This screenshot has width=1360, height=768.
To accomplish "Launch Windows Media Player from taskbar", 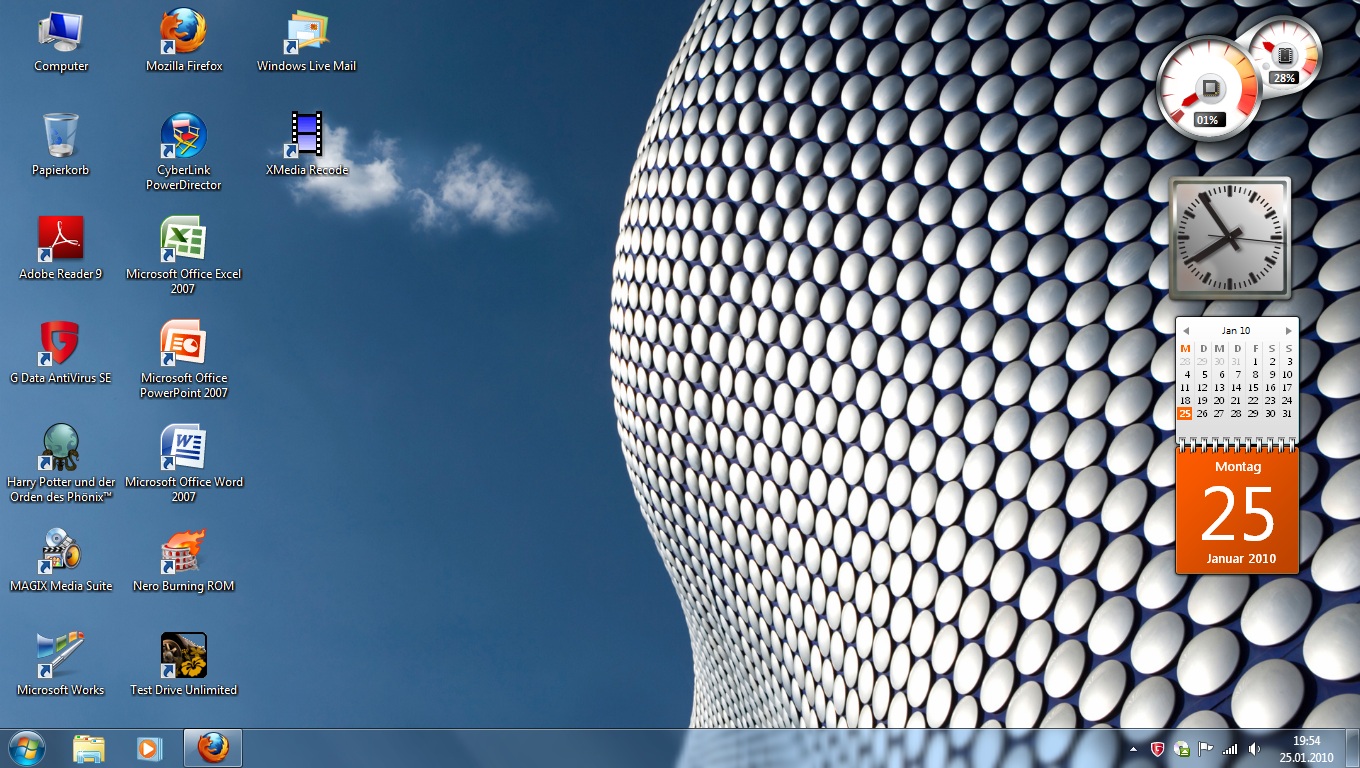I will pyautogui.click(x=149, y=748).
